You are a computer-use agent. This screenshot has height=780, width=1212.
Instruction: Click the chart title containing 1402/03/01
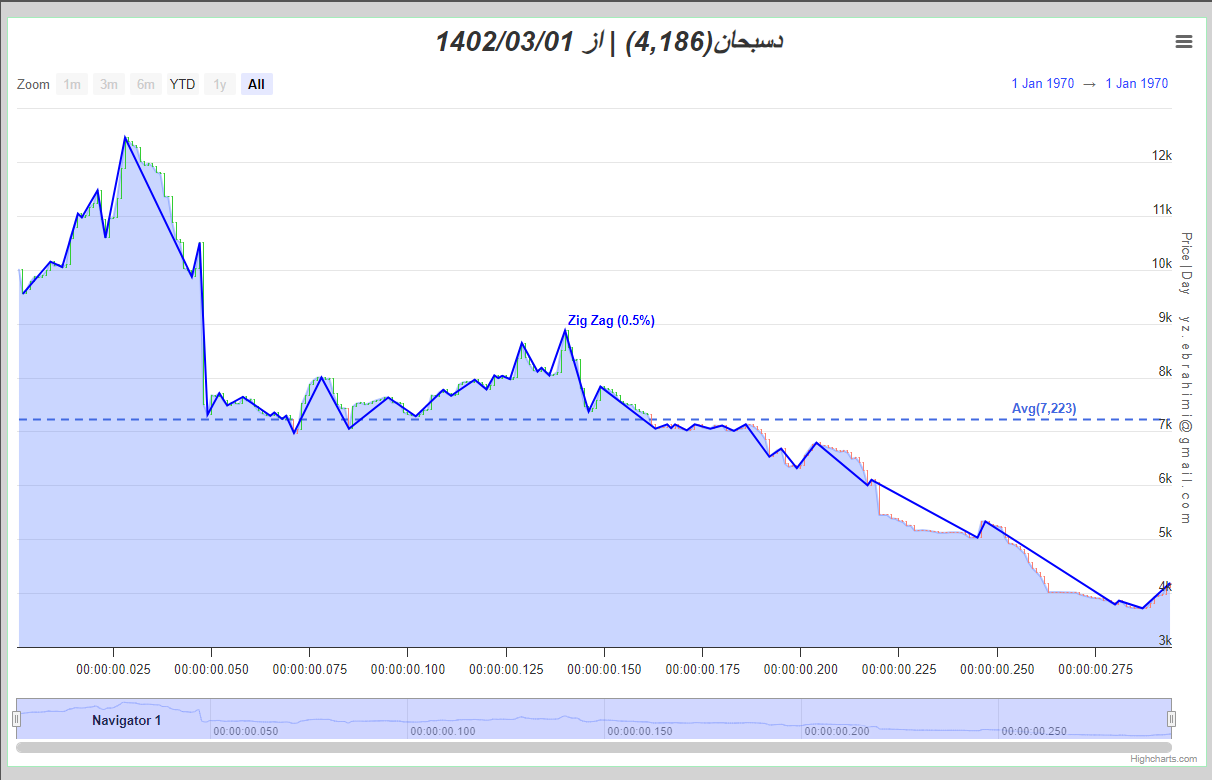(x=608, y=42)
